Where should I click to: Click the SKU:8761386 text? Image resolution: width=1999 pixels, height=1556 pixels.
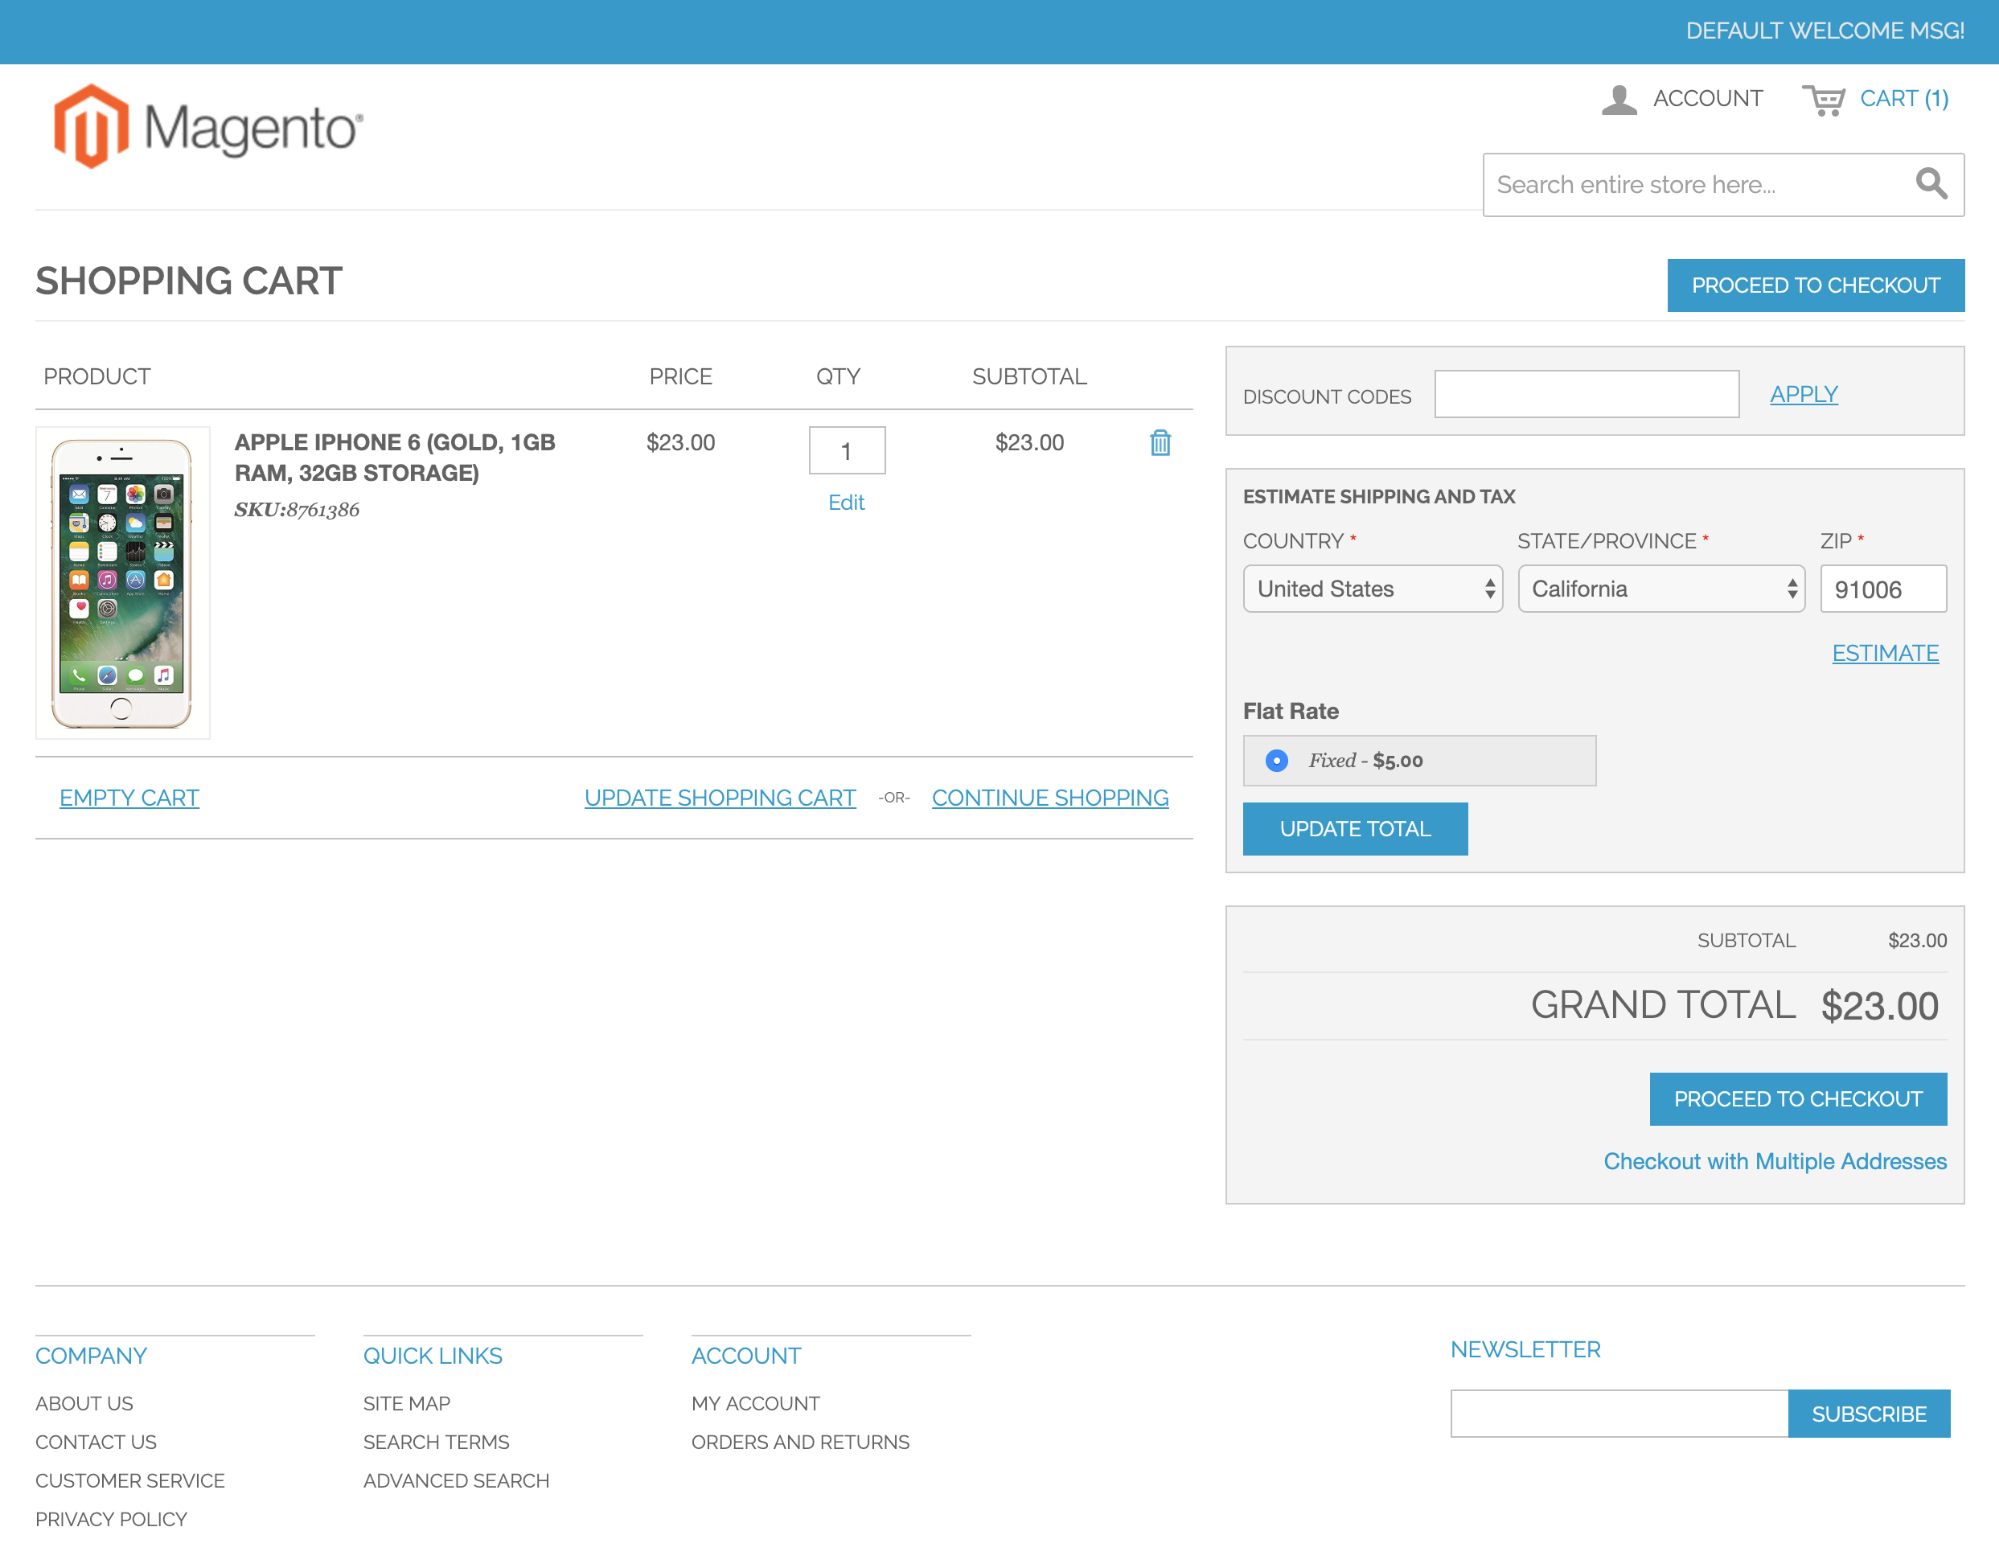[x=297, y=510]
